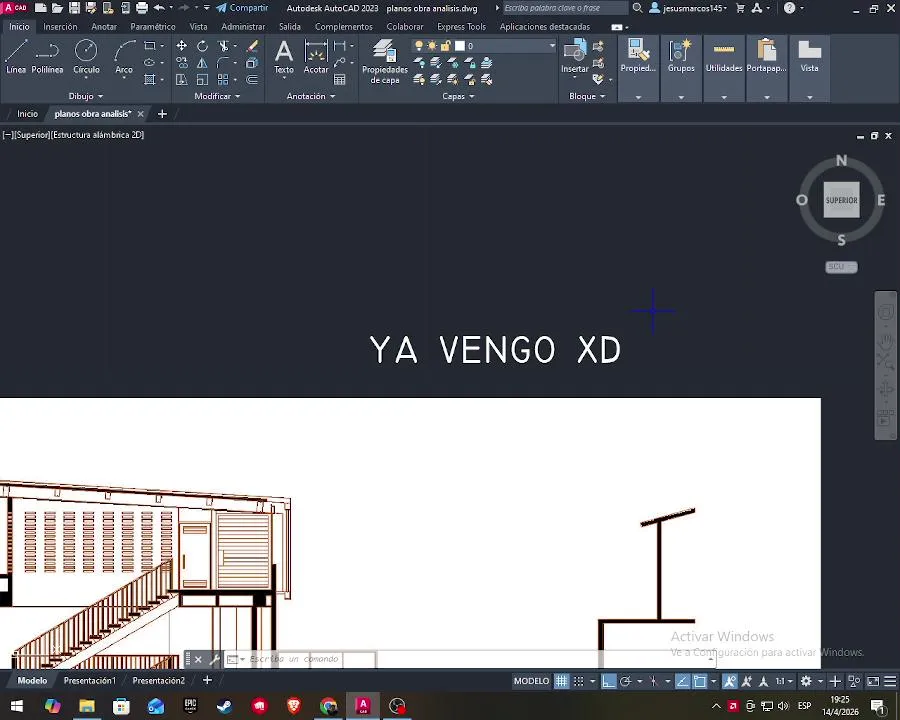Image resolution: width=900 pixels, height=720 pixels.
Task: Open the Anotar ribbon tab
Action: 104,26
